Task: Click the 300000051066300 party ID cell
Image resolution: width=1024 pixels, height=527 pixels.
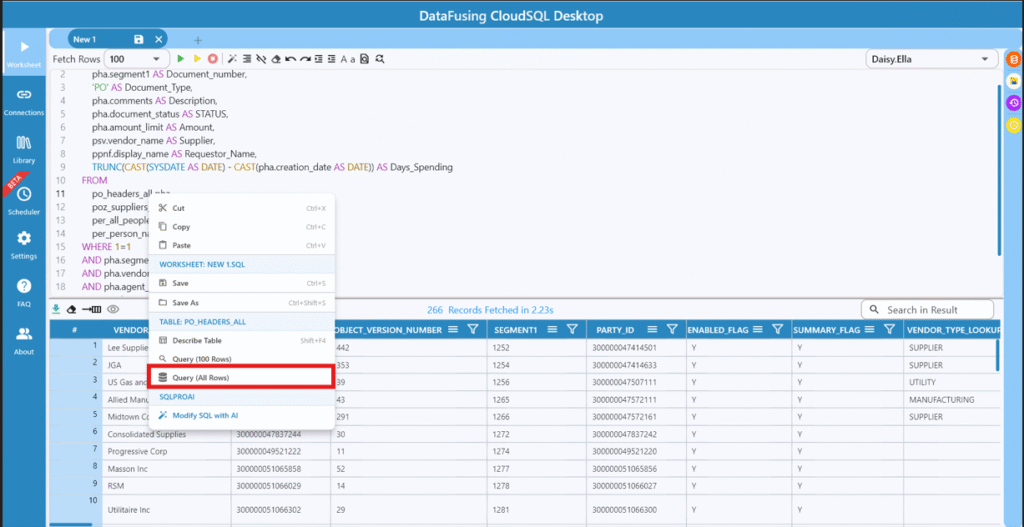Action: tap(636, 509)
